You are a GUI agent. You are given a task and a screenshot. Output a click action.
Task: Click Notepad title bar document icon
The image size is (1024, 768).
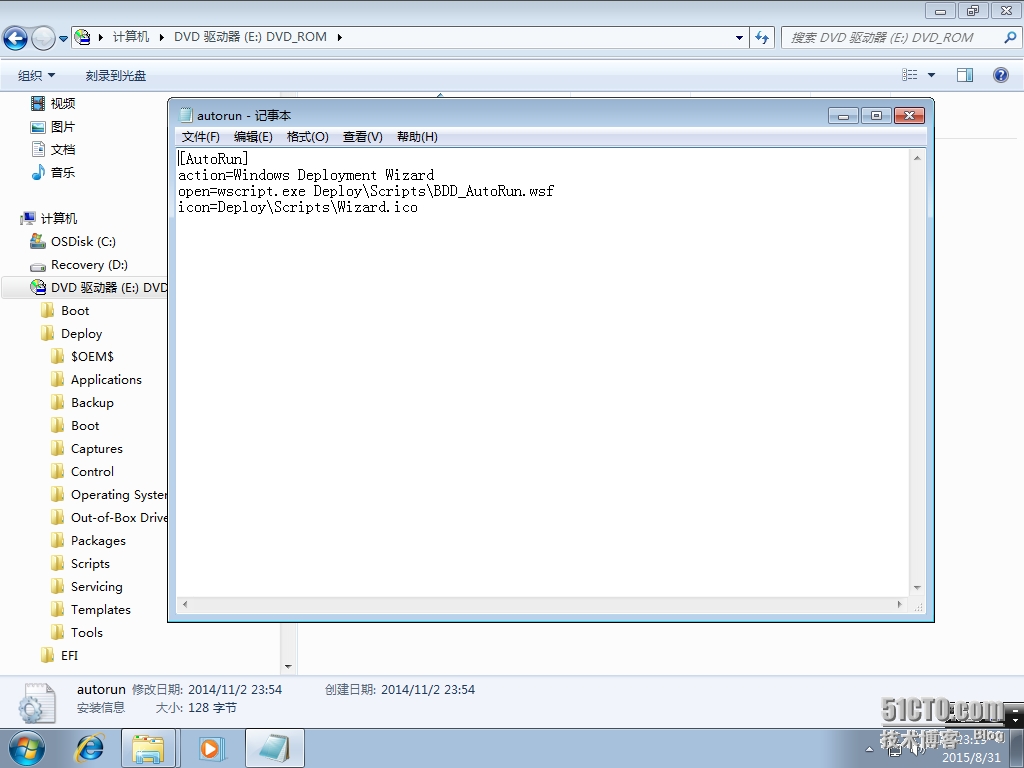186,115
